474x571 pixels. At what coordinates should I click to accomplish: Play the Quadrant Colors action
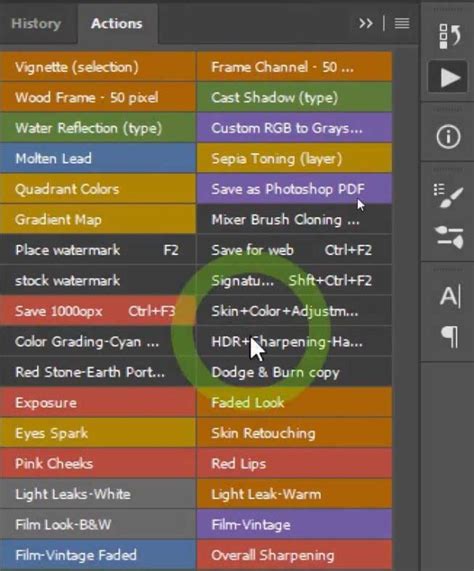98,189
